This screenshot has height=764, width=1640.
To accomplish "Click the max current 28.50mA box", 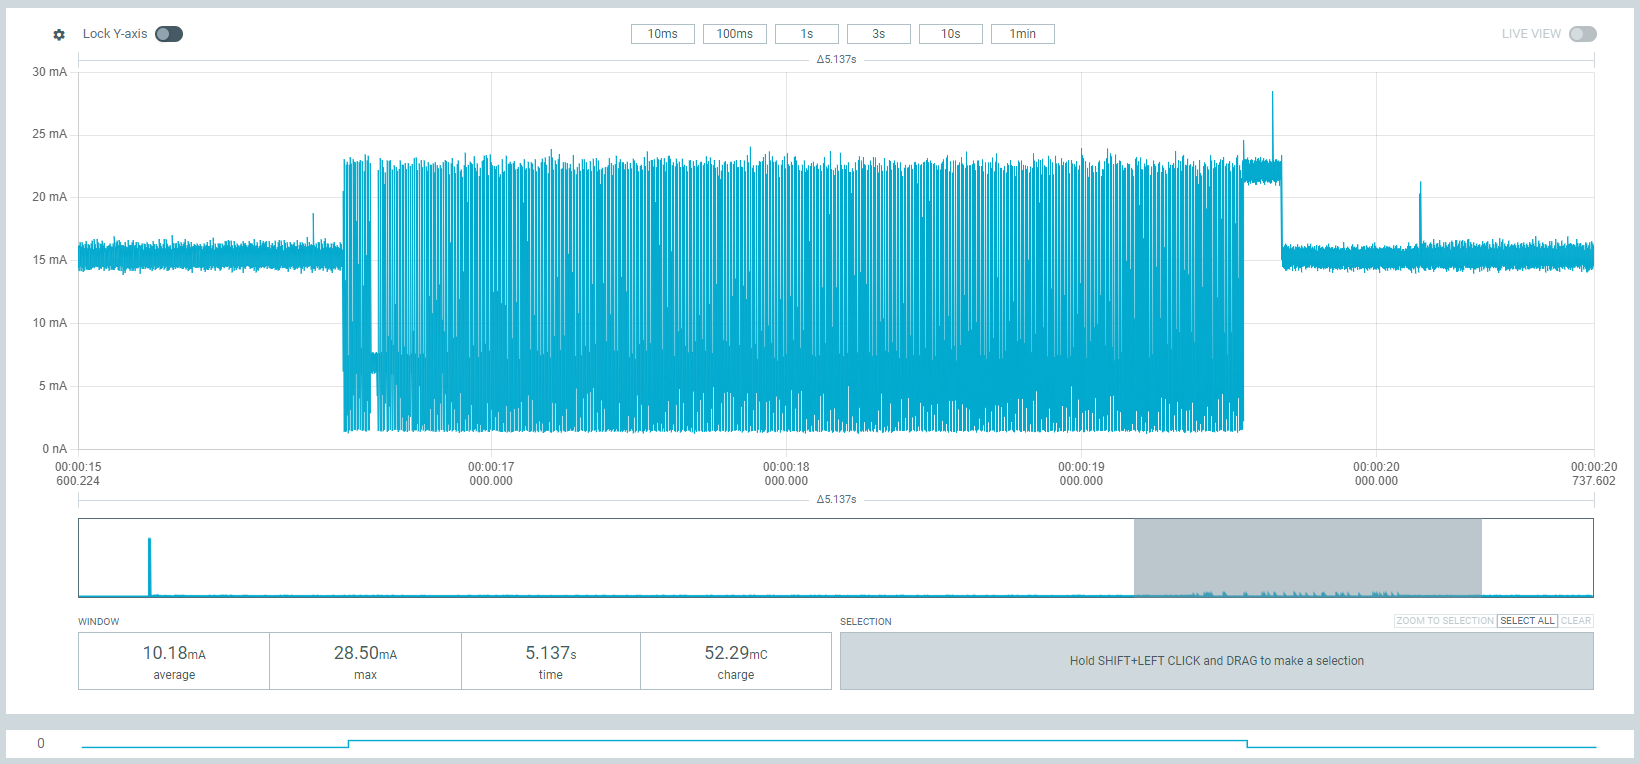I will [x=365, y=661].
